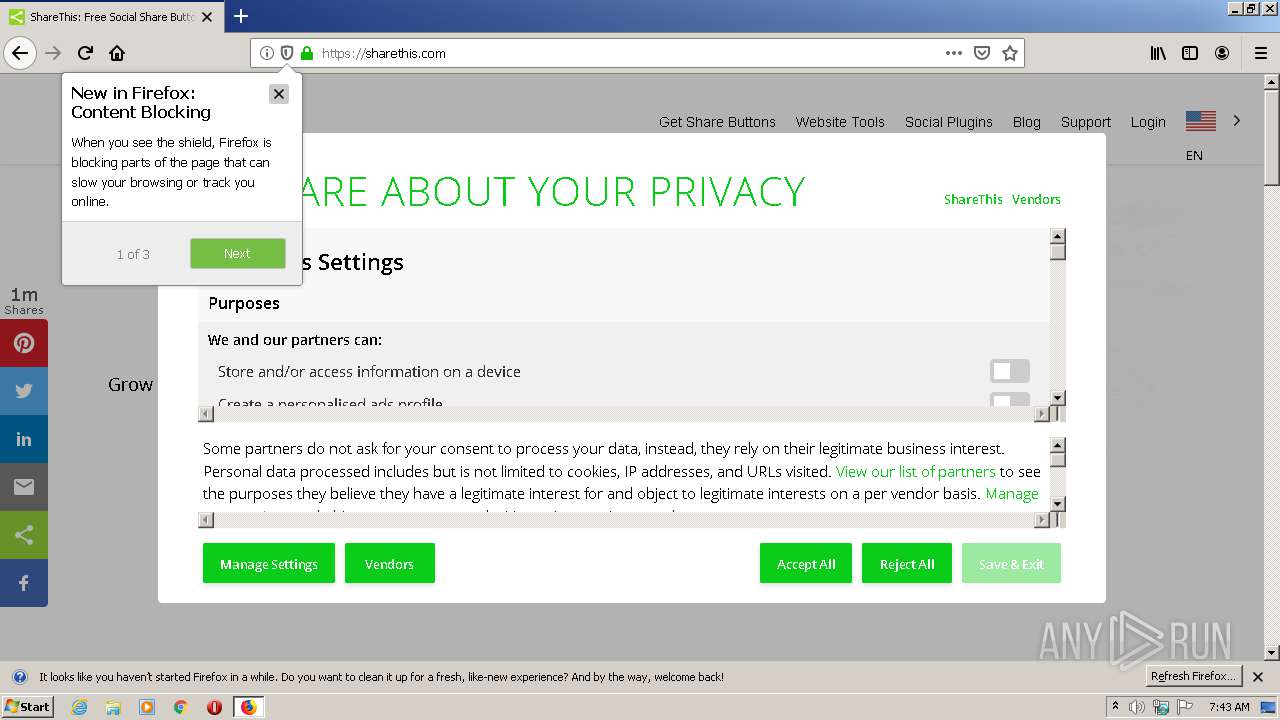Toggle 'Store and/or access information on a device'

1009,371
